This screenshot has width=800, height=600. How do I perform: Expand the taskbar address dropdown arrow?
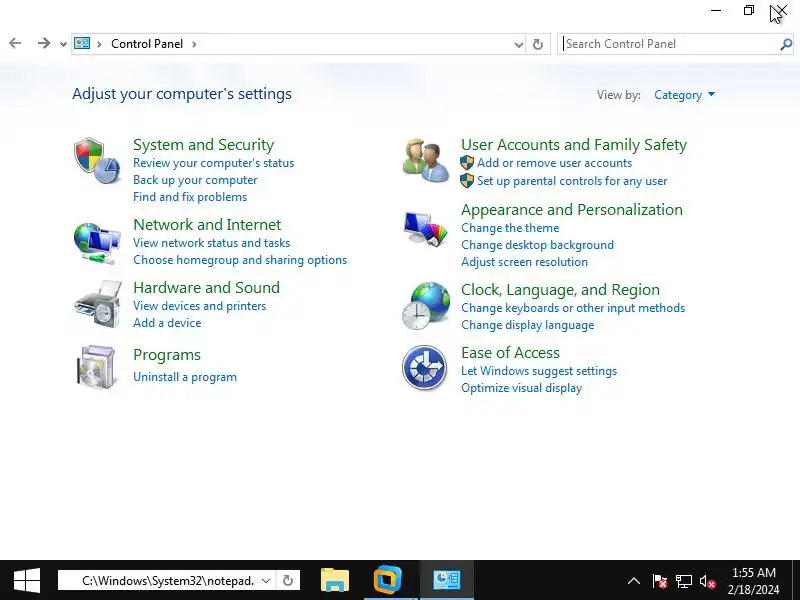pyautogui.click(x=266, y=581)
